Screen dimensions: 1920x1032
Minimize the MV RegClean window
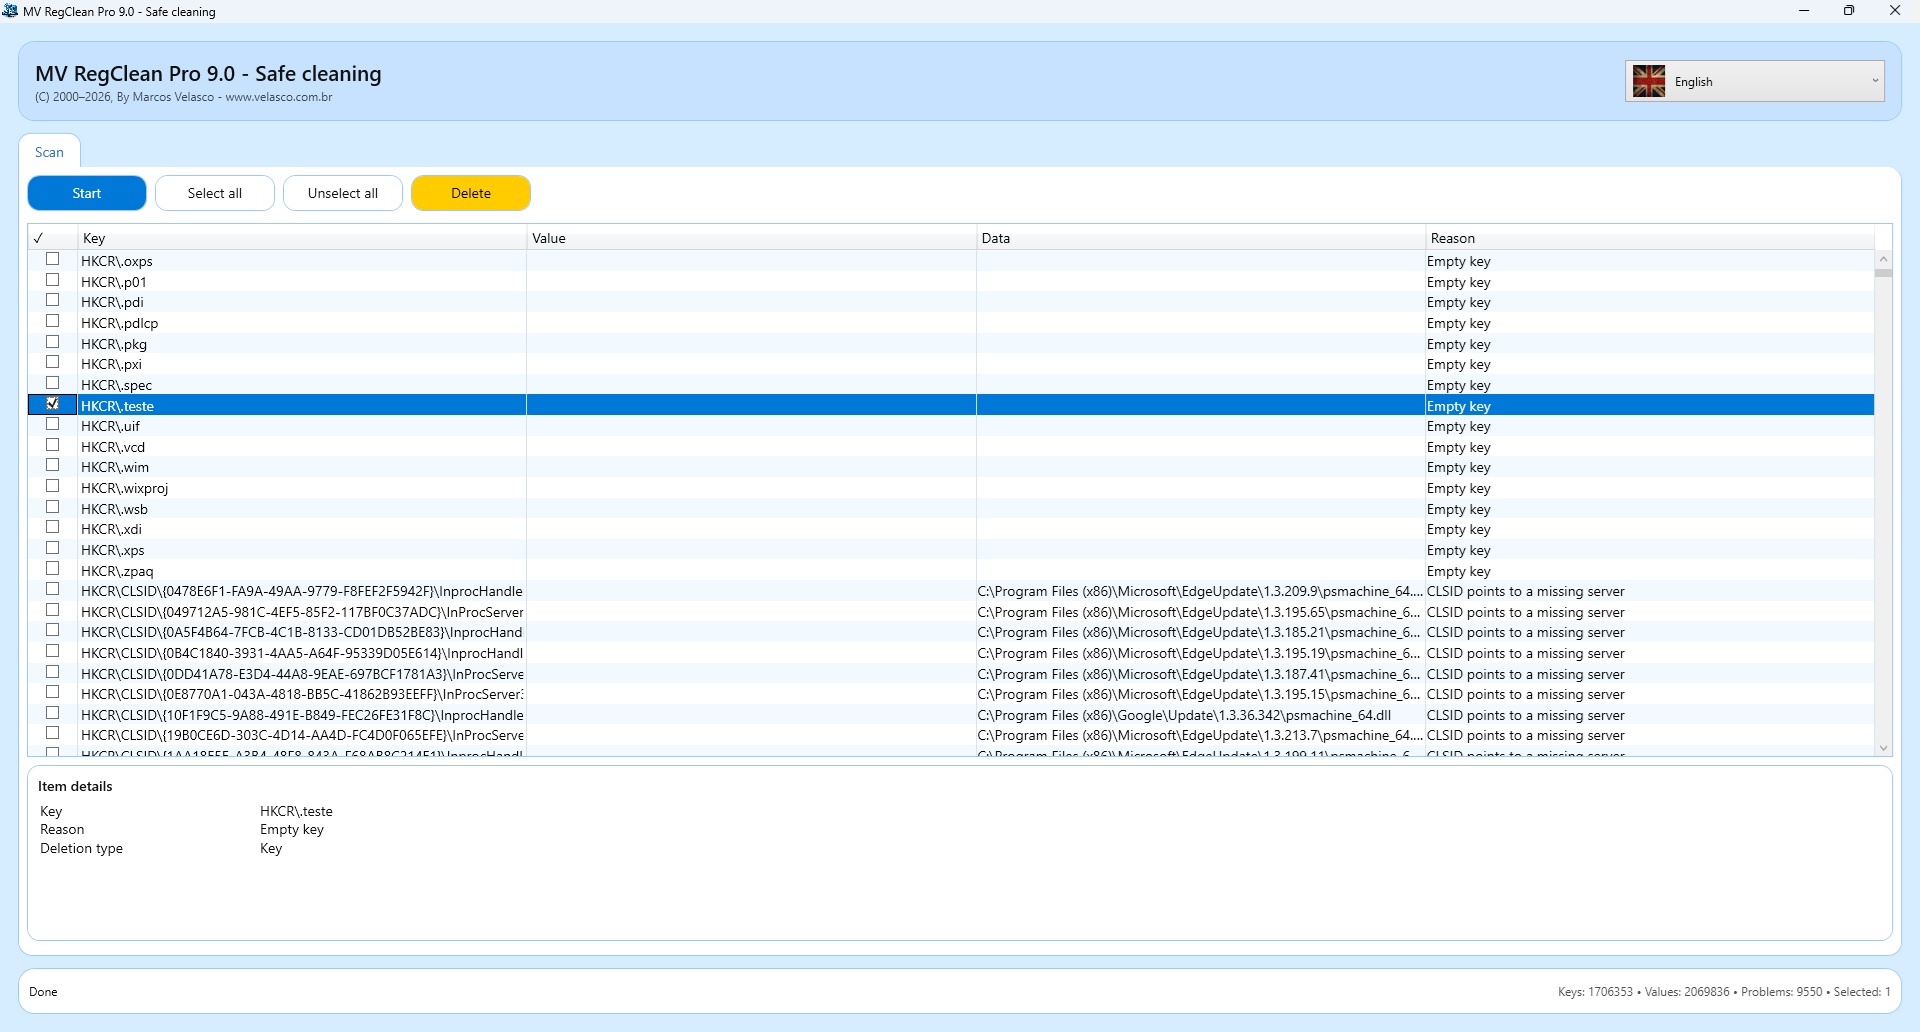[1804, 11]
